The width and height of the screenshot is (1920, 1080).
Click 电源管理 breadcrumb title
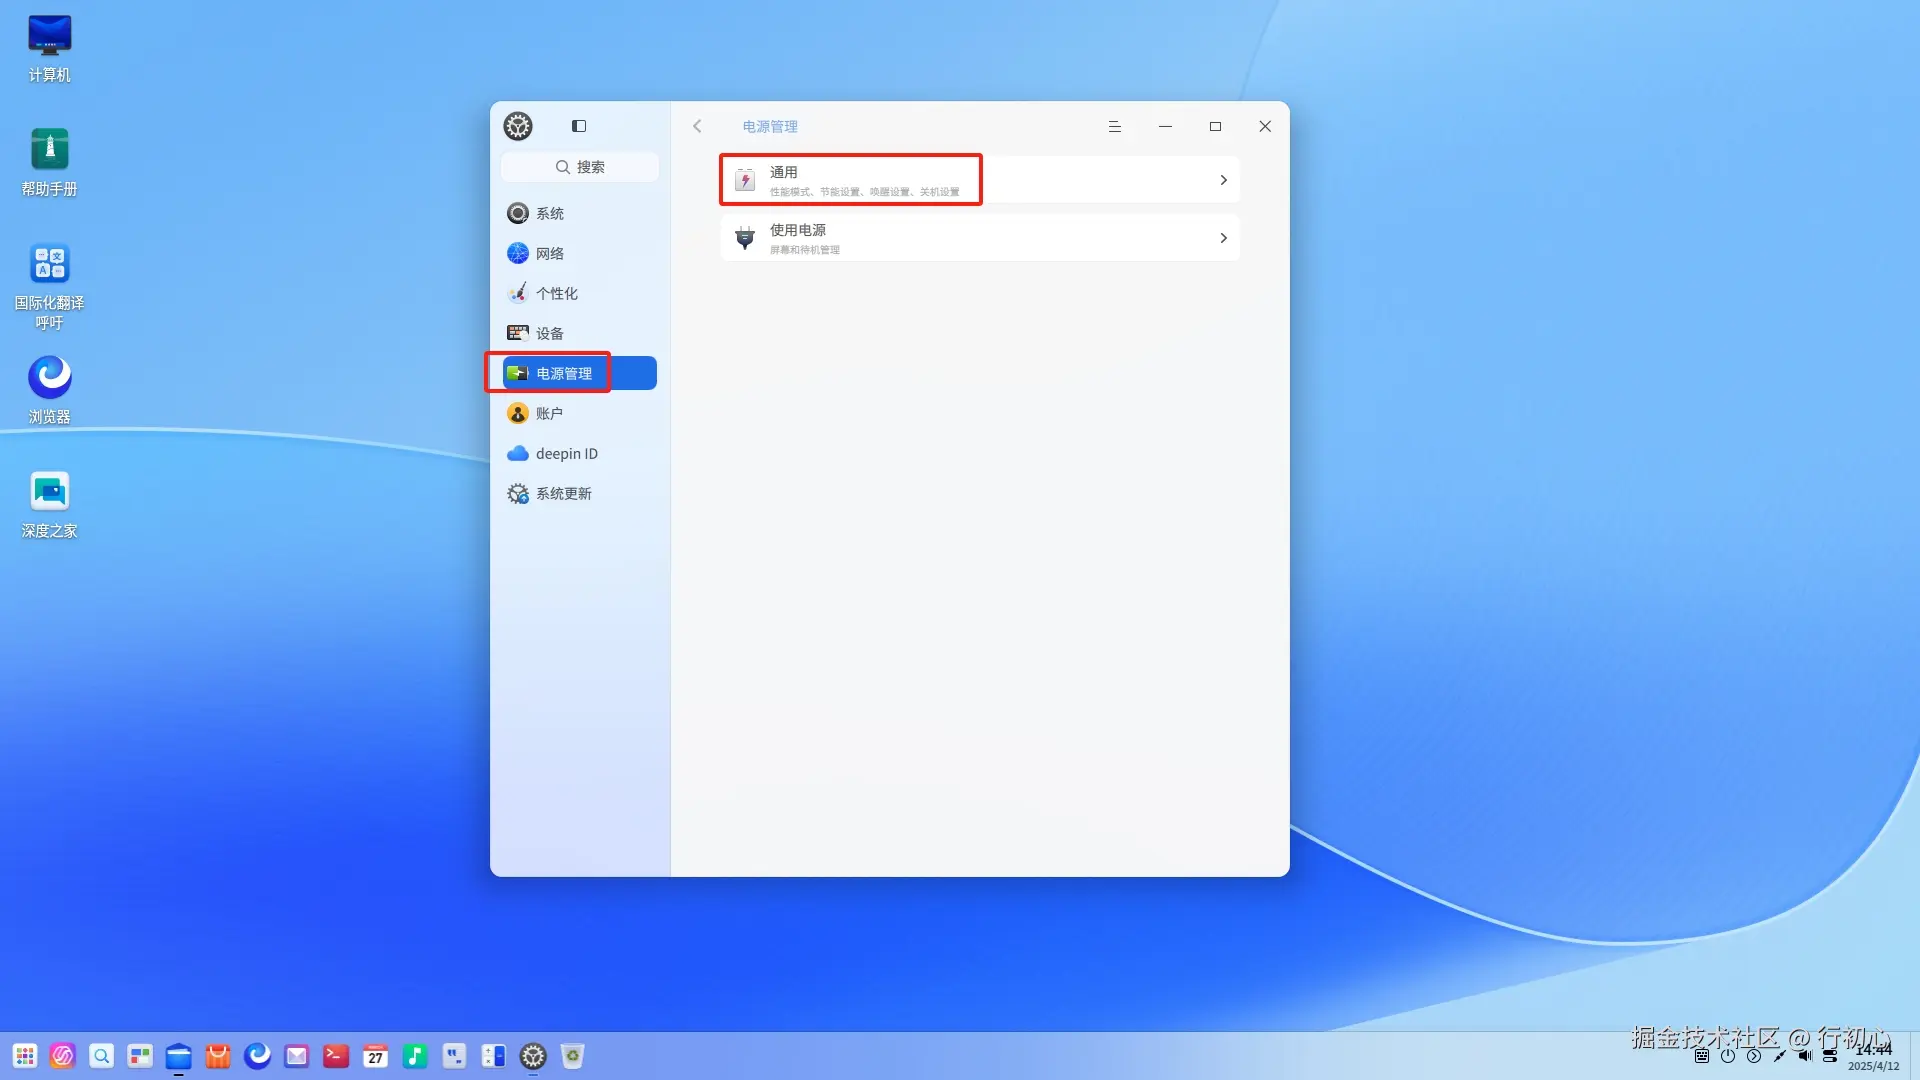coord(770,126)
